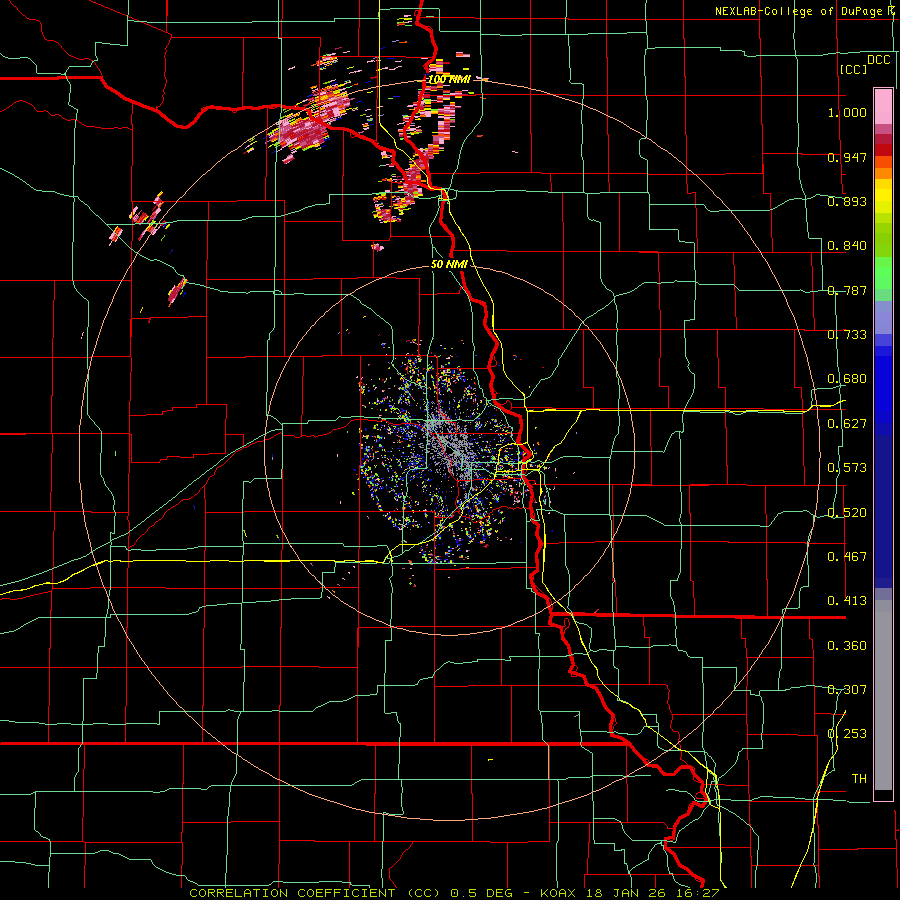
Task: Click the 0.680 scale value
Action: 847,379
